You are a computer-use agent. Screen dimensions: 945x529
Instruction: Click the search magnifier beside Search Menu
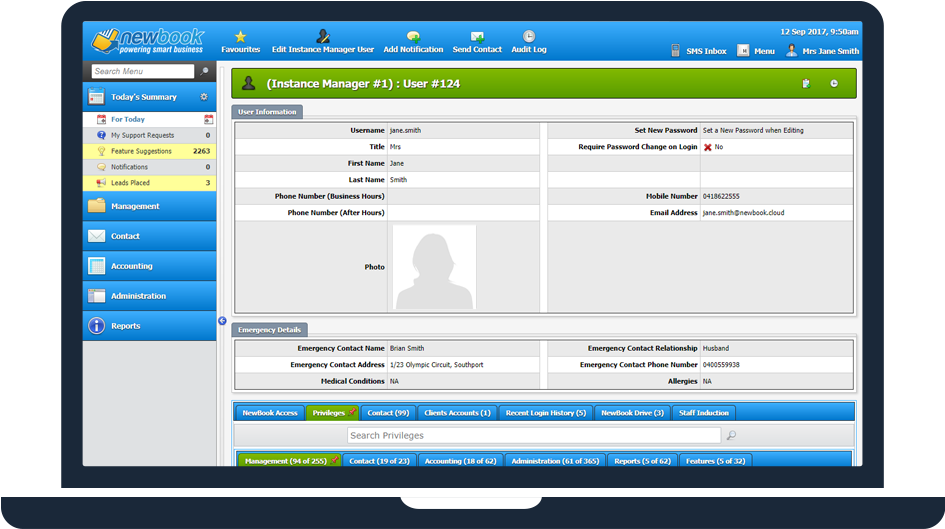tap(205, 71)
